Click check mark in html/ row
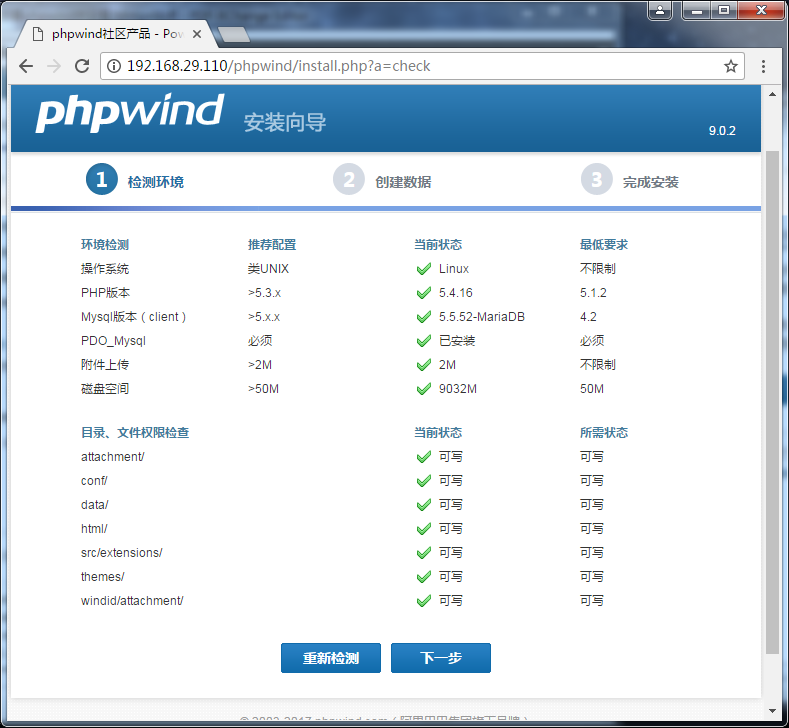The height and width of the screenshot is (728, 789). (x=424, y=529)
